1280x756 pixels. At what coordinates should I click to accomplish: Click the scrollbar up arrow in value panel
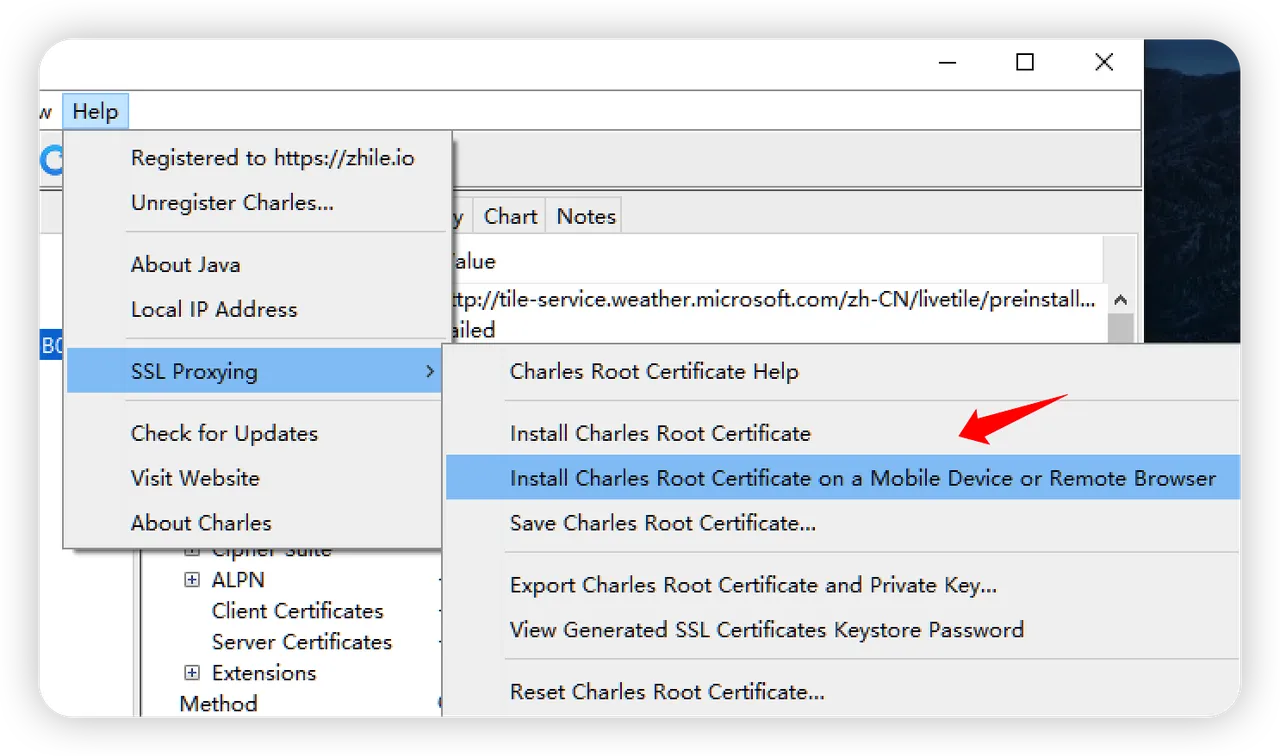tap(1120, 300)
